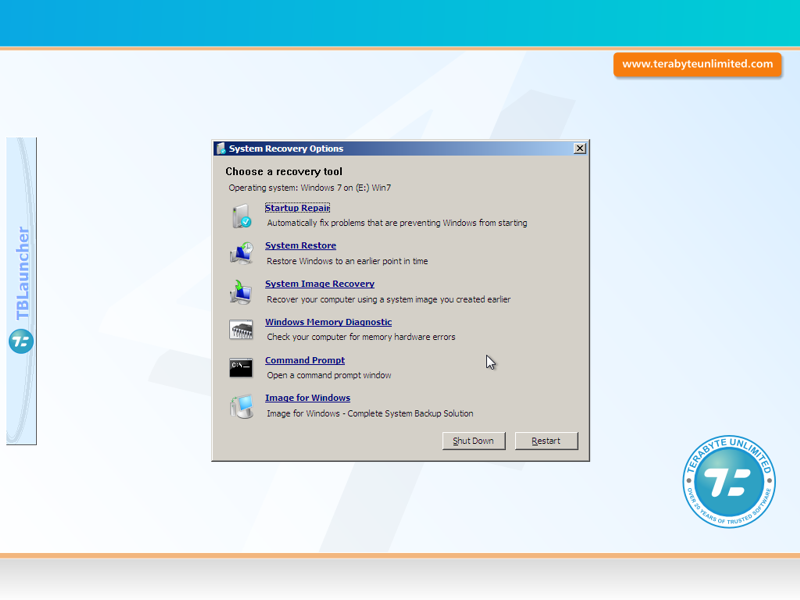The image size is (800, 600).
Task: Click 'Open a command prompt window' text
Action: click(329, 375)
